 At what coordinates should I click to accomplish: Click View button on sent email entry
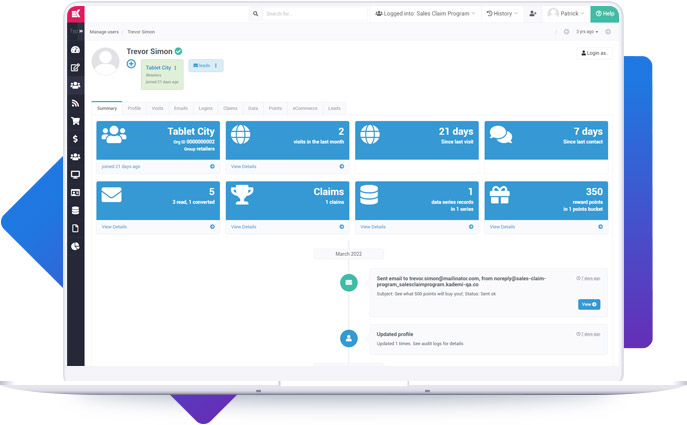pyautogui.click(x=588, y=304)
